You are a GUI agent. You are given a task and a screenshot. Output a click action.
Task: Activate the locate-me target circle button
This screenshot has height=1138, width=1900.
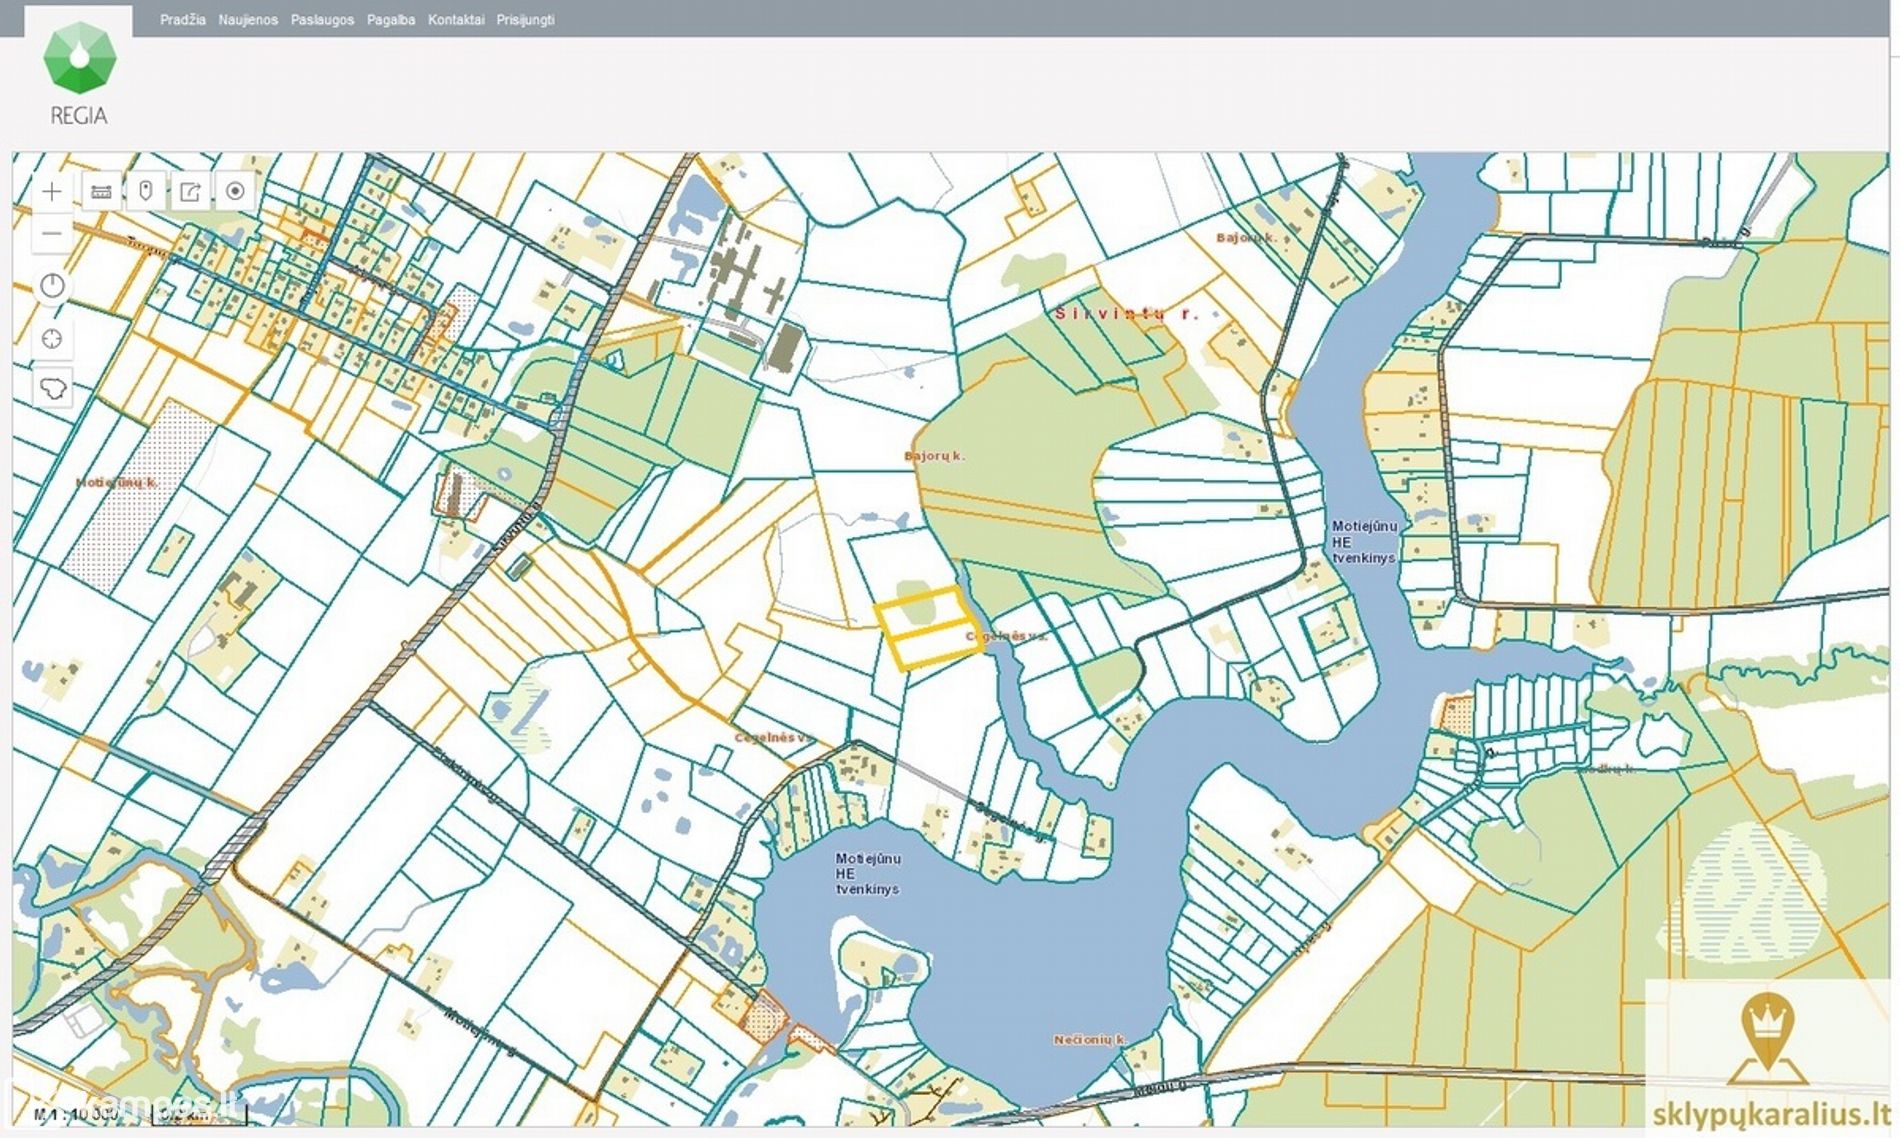point(235,191)
